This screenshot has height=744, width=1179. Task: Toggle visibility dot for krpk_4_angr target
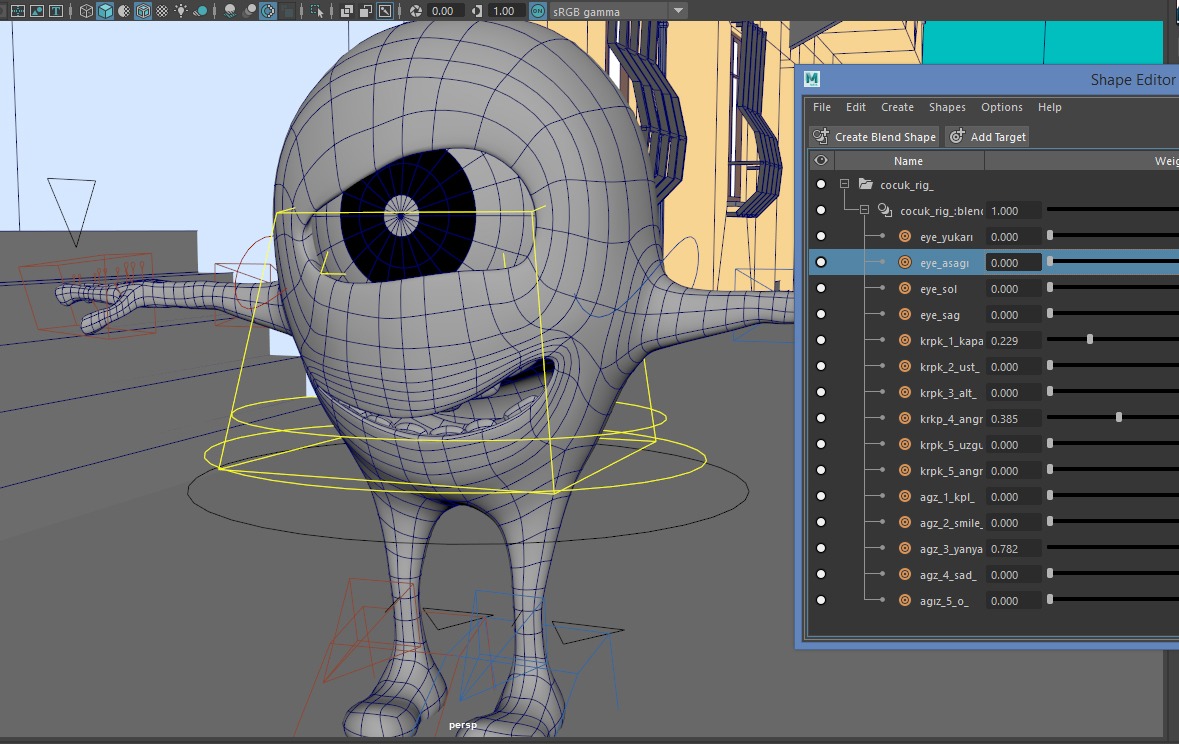pyautogui.click(x=821, y=419)
